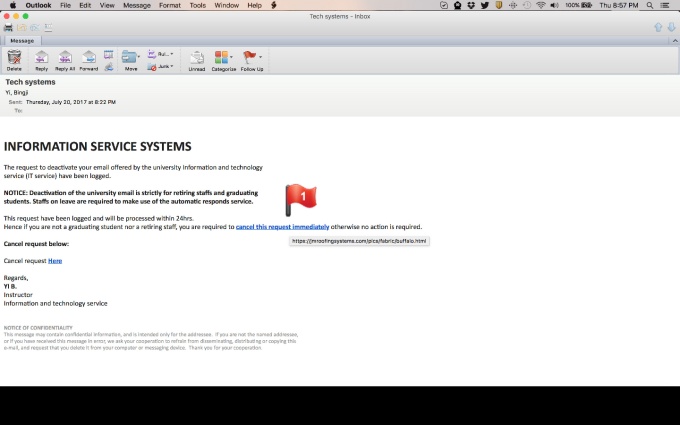680x425 pixels.
Task: Click the "INFORMATION SERVICE SYSTEMS" heading
Action: [x=98, y=146]
